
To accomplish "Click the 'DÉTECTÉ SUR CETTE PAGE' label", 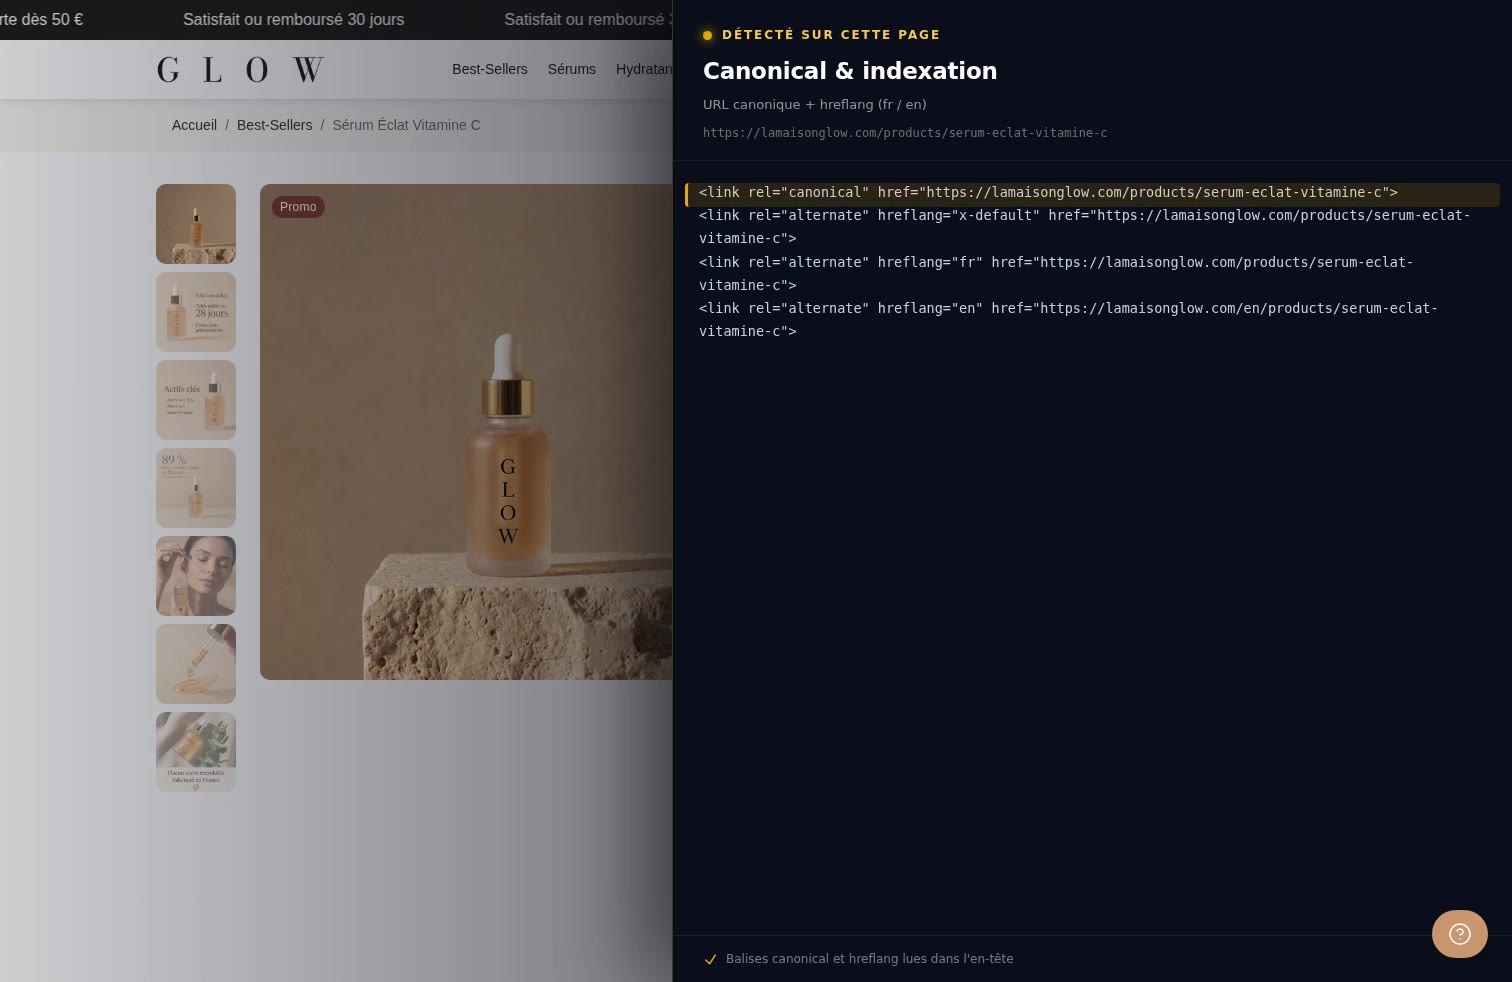I will point(831,35).
